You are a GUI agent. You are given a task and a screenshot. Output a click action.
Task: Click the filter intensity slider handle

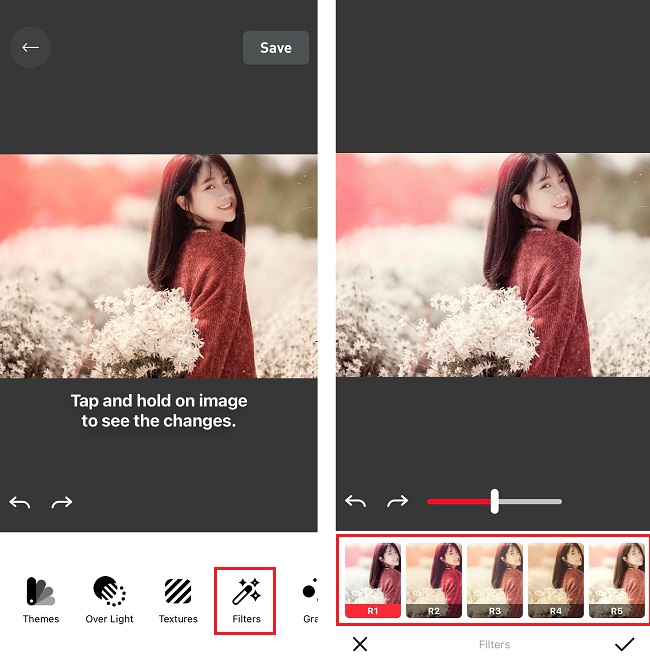point(495,501)
